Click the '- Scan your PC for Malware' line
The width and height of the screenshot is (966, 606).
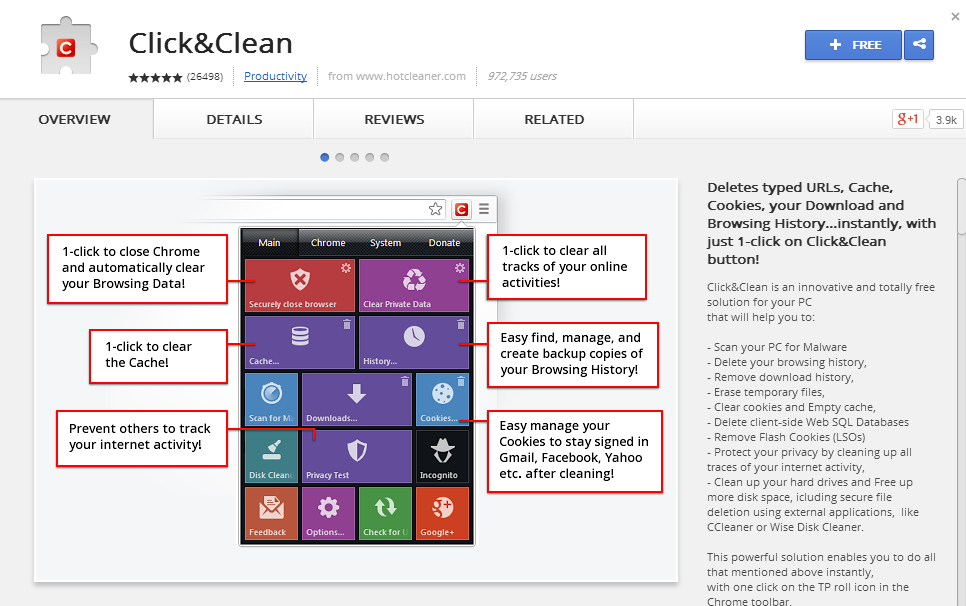click(777, 347)
